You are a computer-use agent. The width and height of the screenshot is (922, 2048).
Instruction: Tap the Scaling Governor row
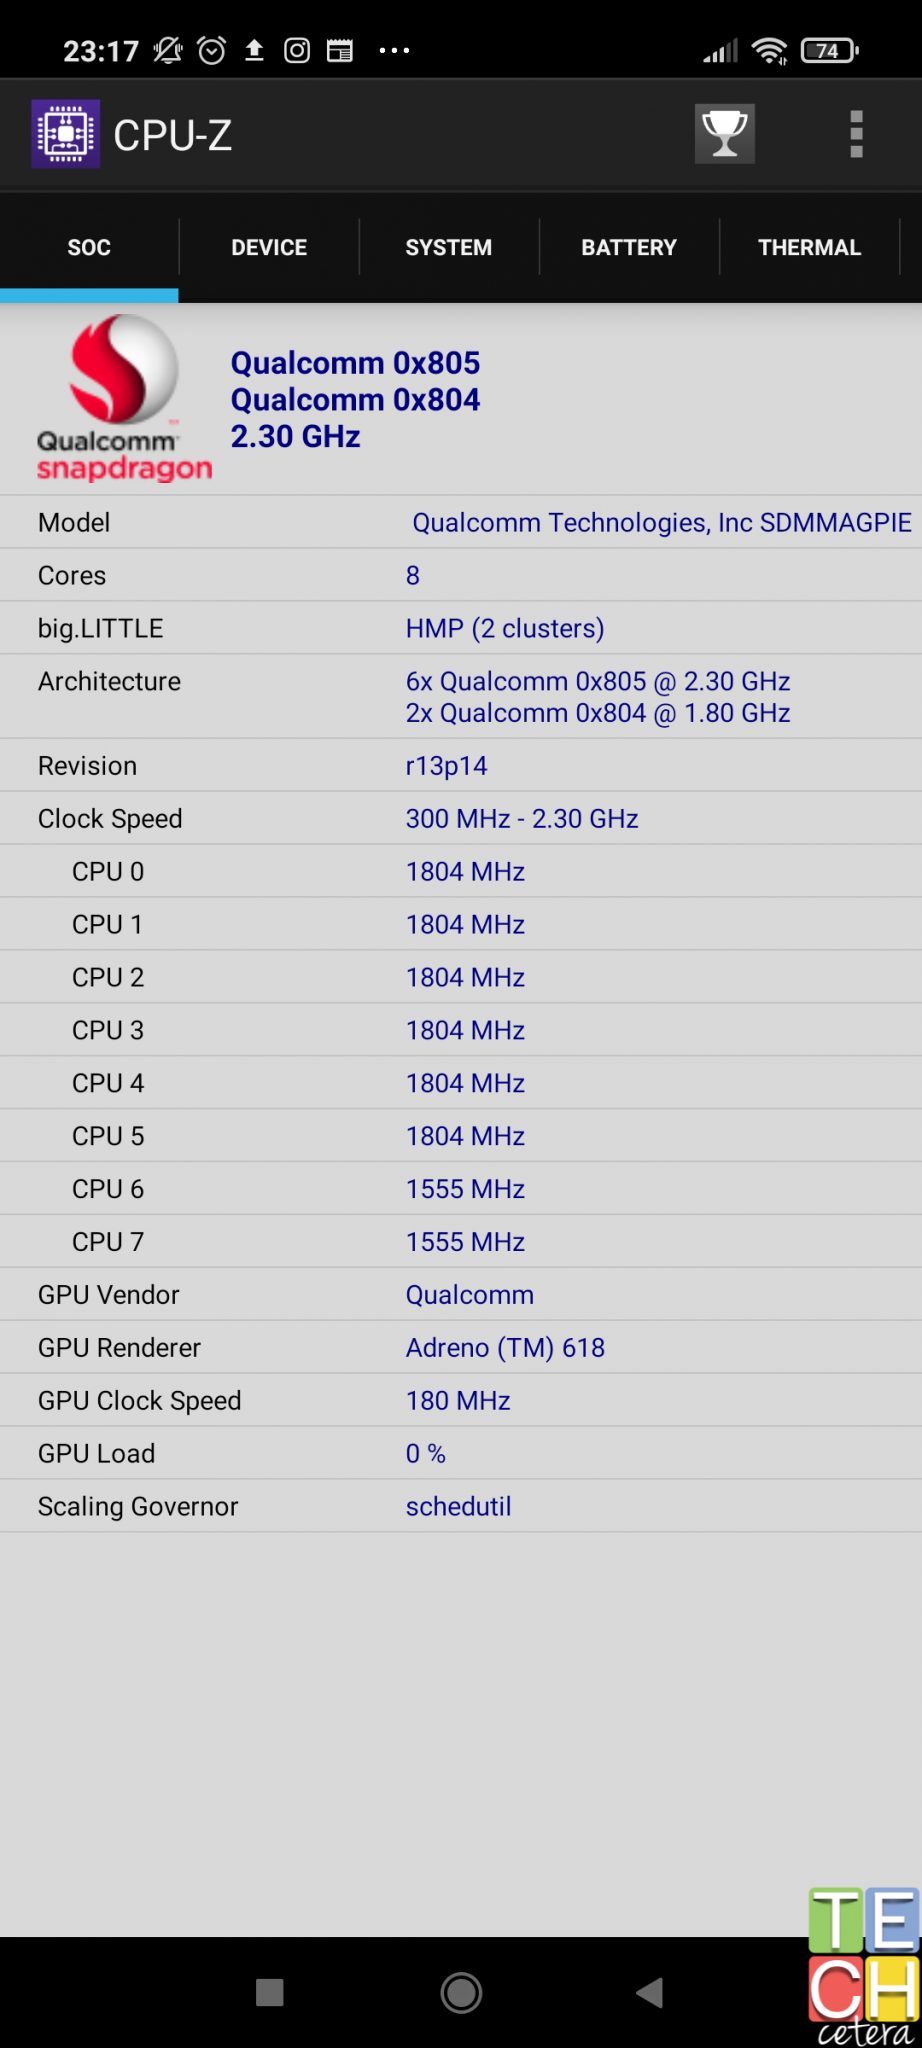[460, 1506]
